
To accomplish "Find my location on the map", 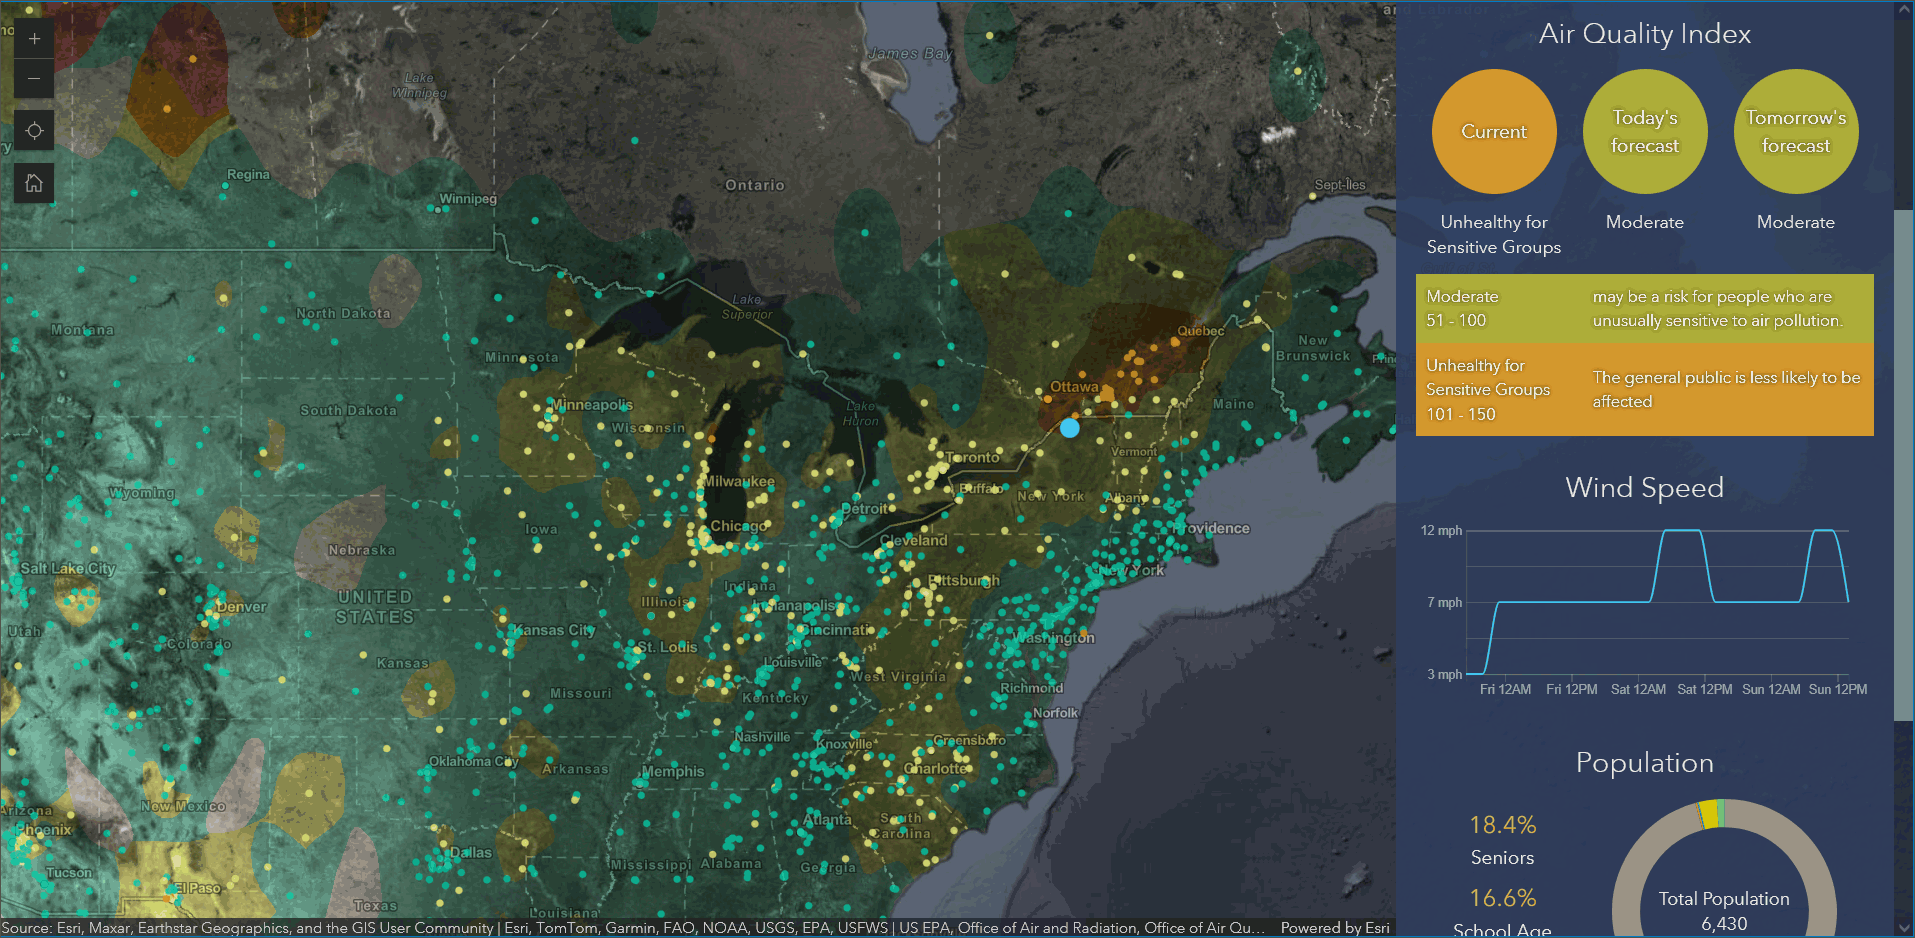I will coord(34,131).
